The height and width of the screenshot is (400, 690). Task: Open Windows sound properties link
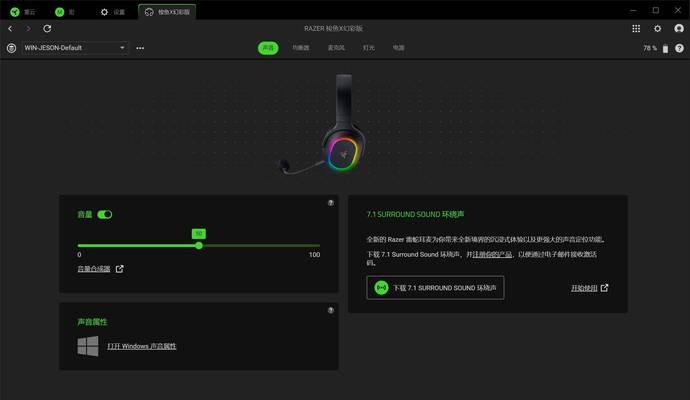pos(142,346)
